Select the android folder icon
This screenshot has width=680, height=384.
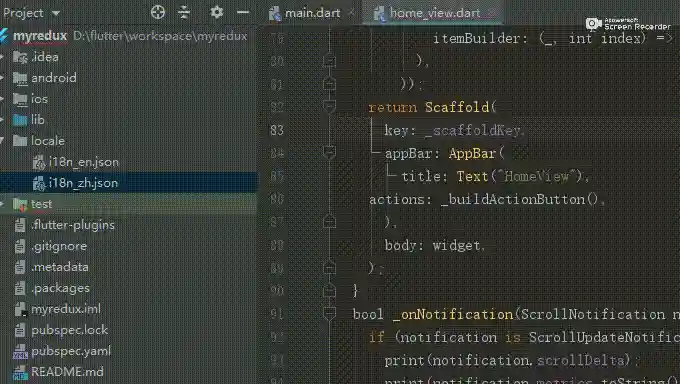(20, 78)
